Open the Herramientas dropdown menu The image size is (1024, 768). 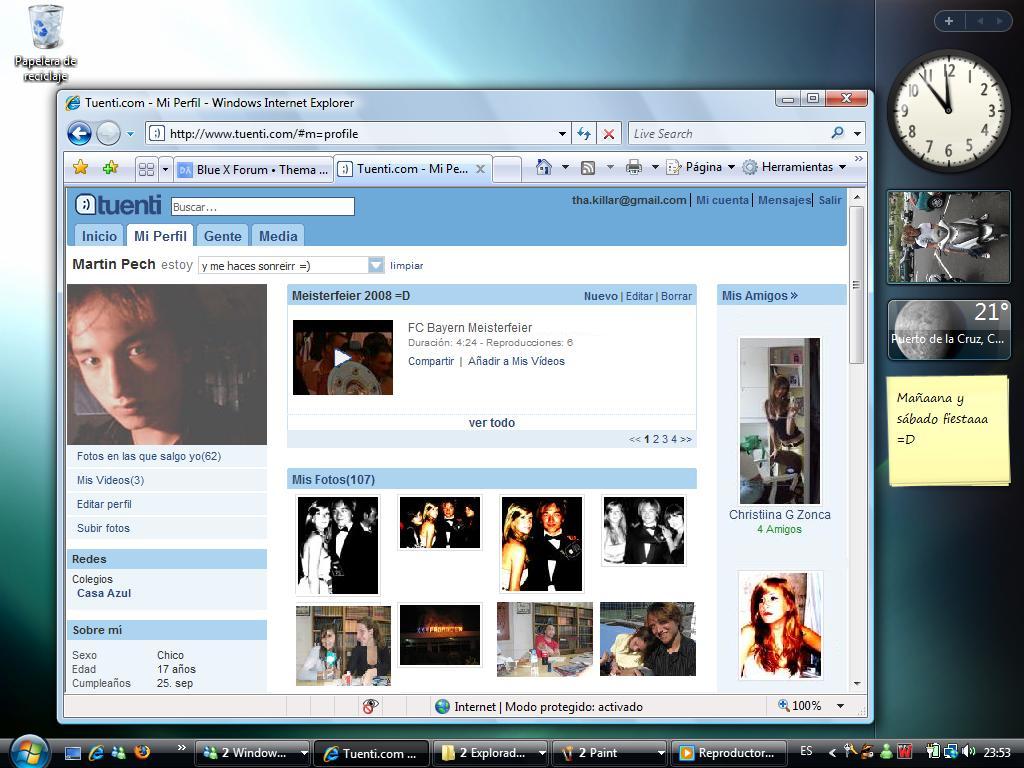point(795,168)
